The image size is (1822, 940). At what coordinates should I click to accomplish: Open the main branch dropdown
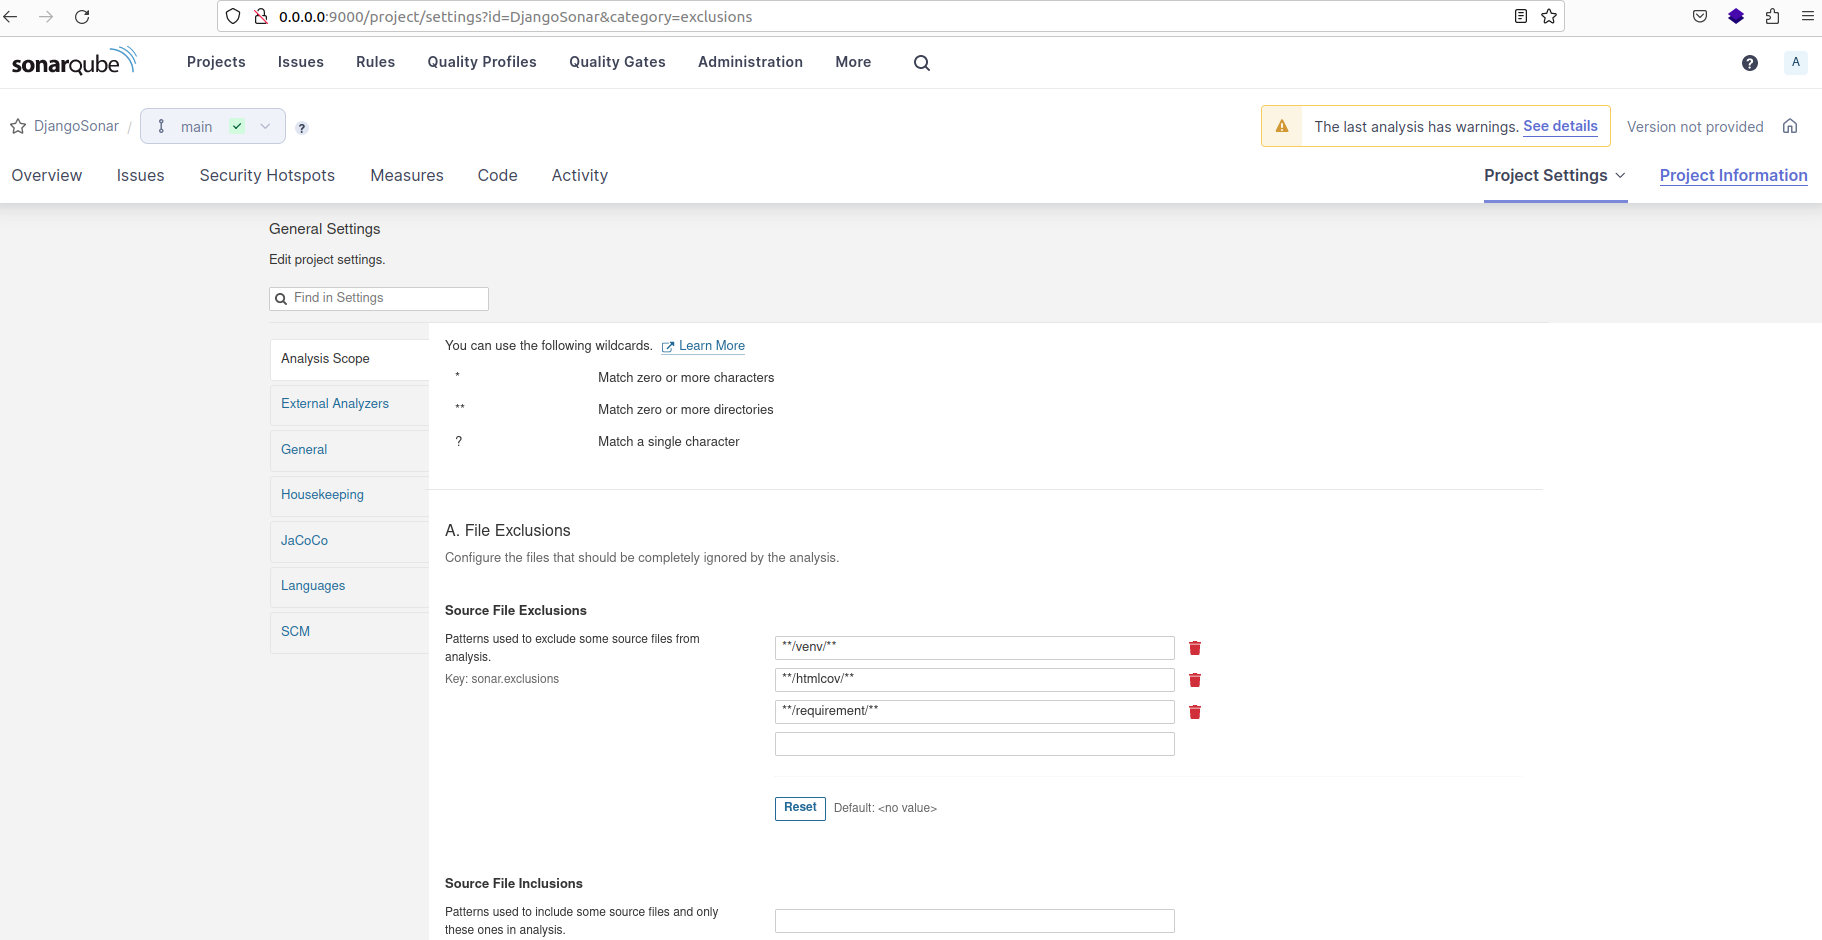(x=213, y=126)
